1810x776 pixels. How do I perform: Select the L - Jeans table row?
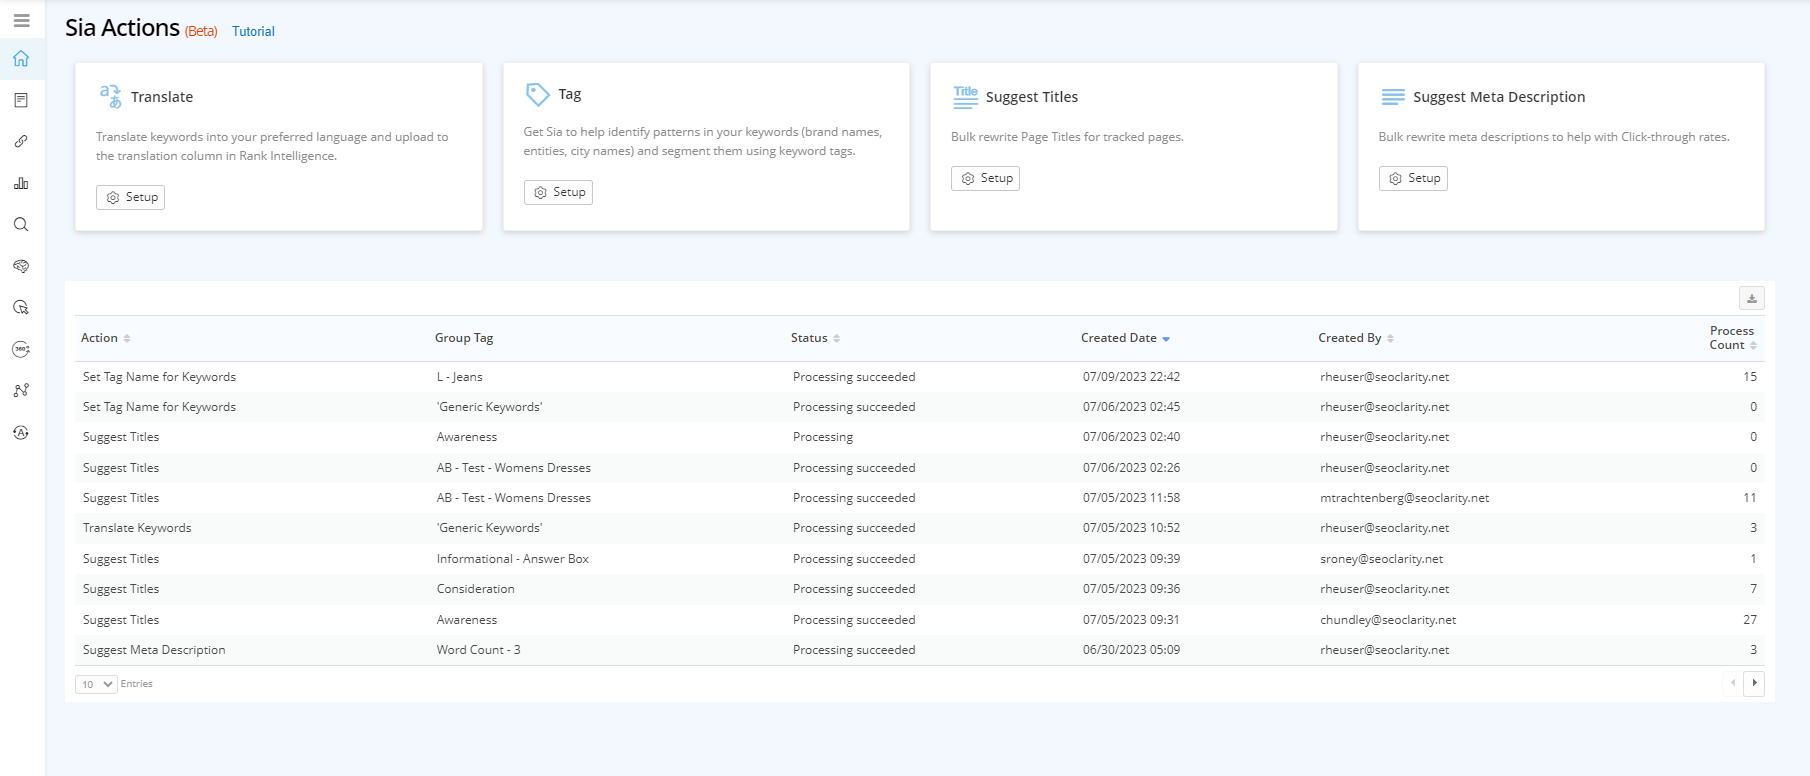point(460,377)
